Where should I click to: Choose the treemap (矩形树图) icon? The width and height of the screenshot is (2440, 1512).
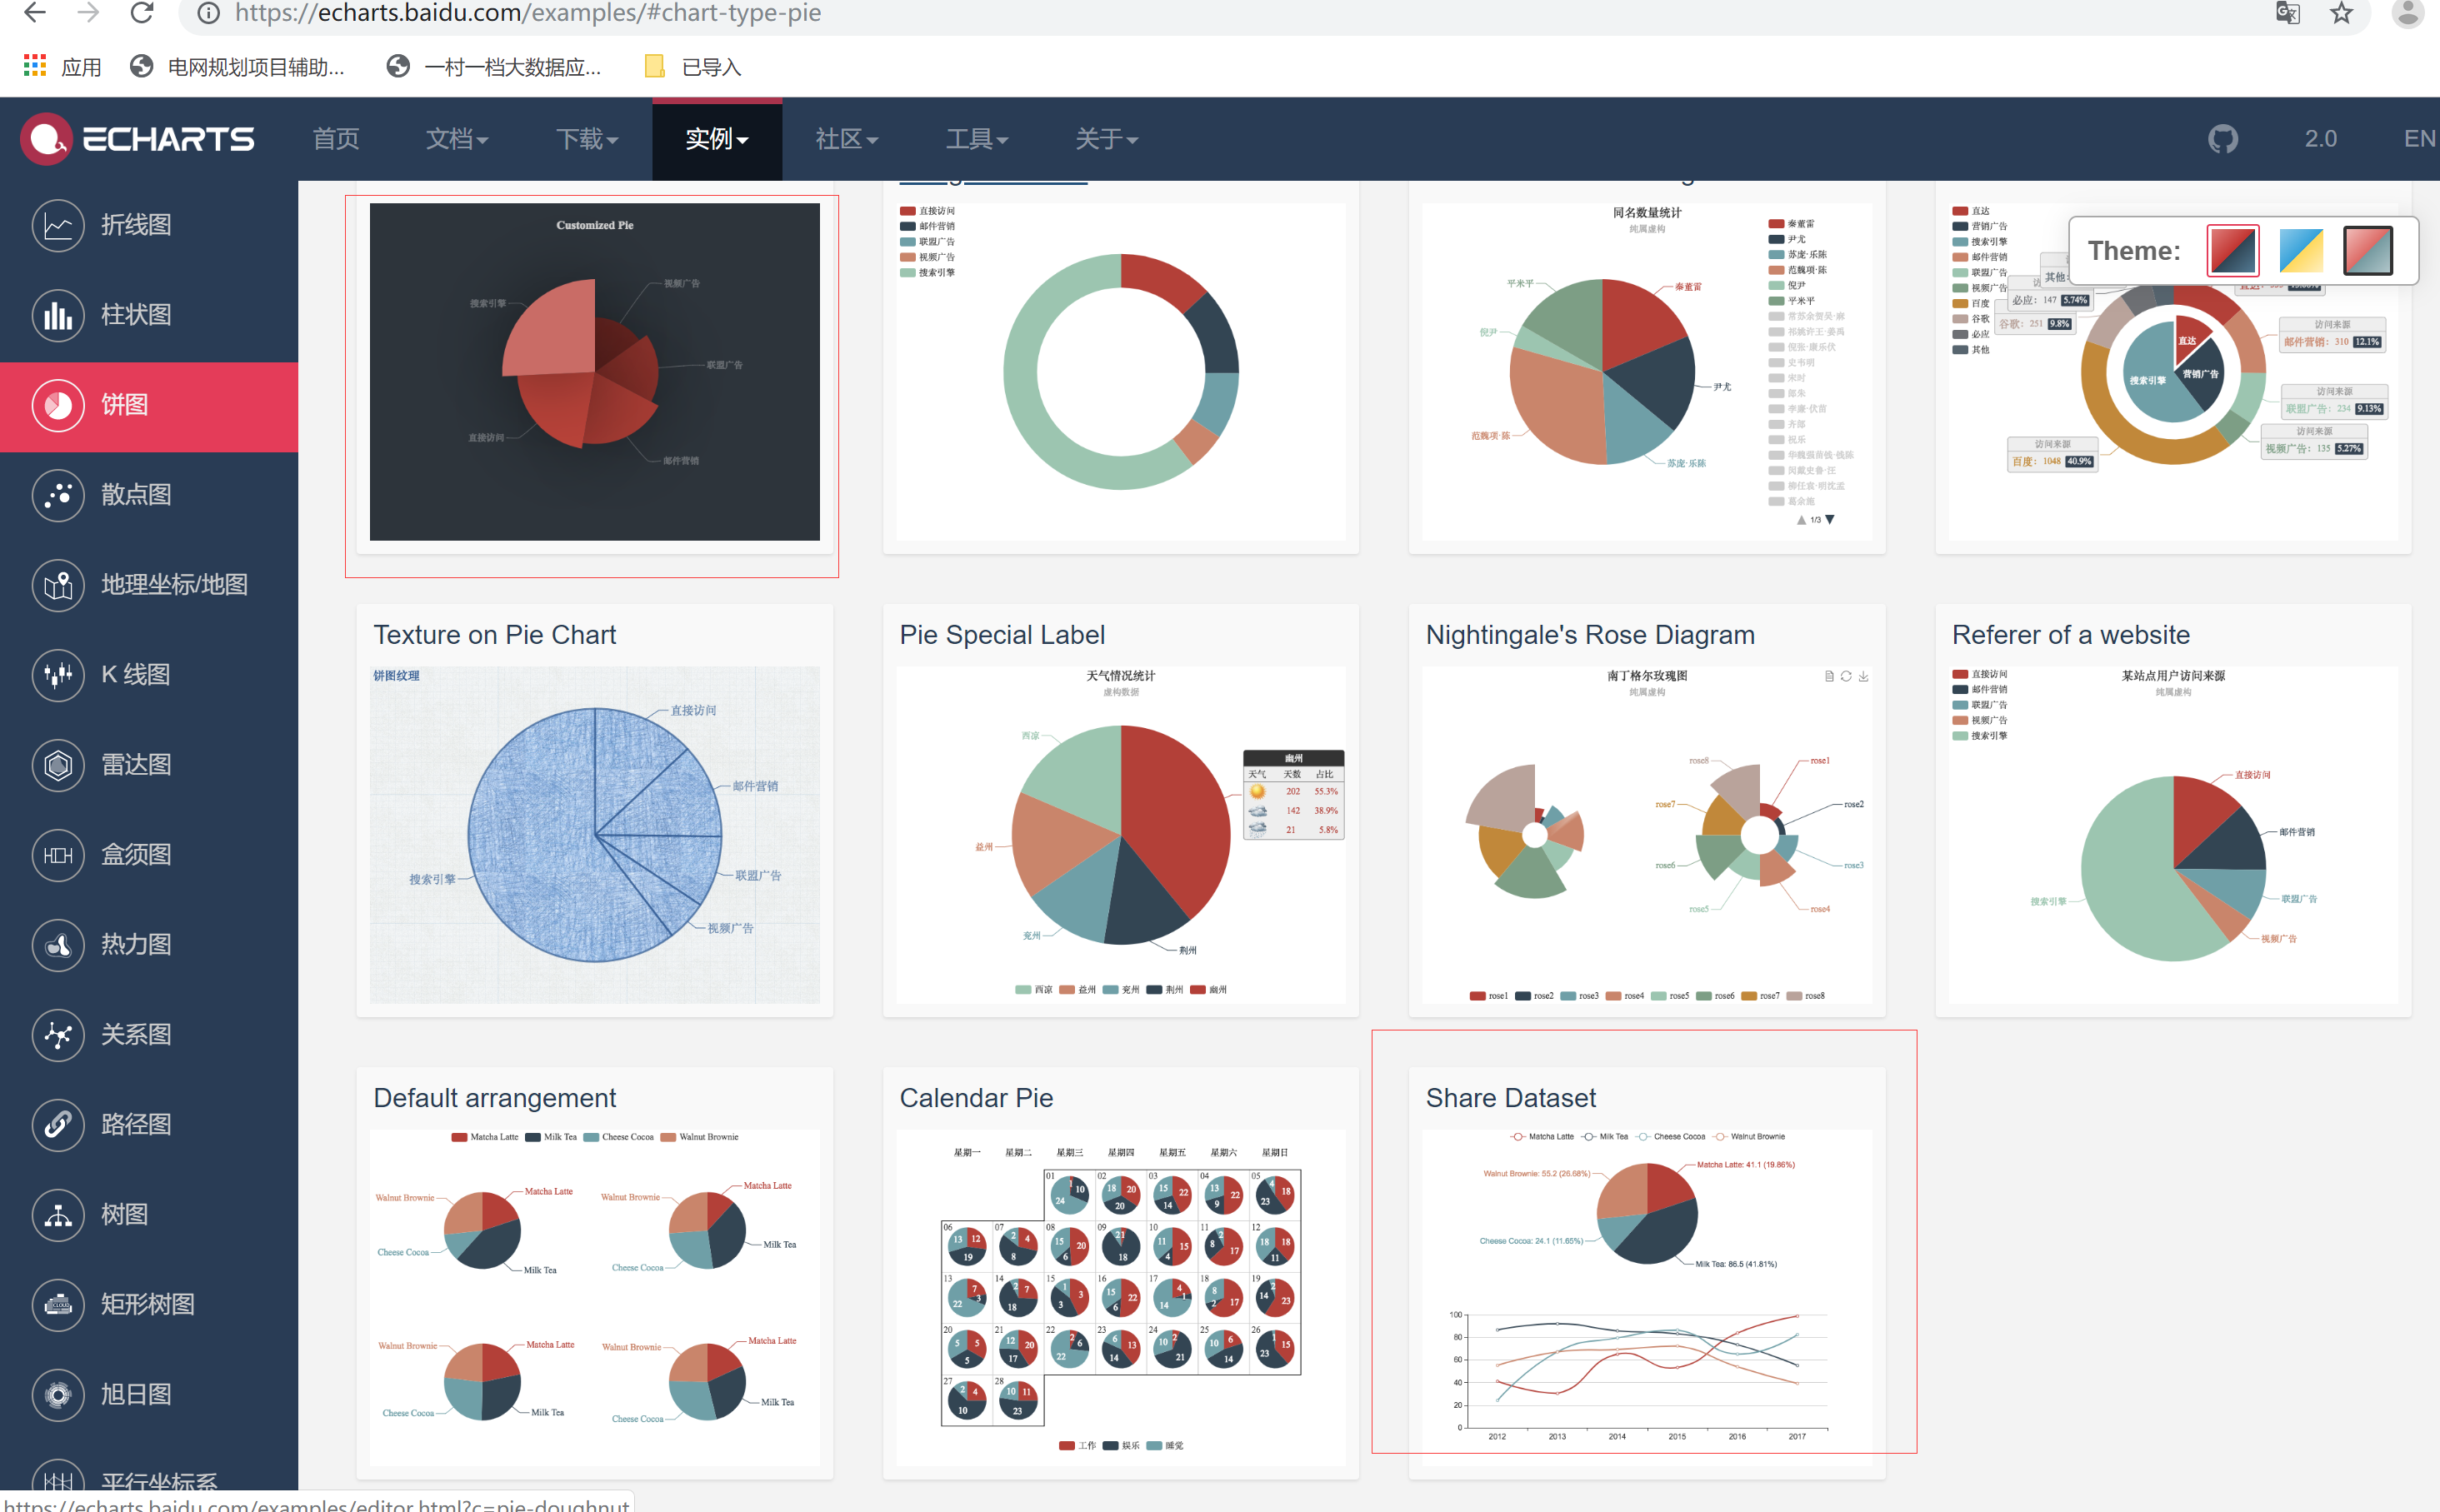click(x=58, y=1305)
